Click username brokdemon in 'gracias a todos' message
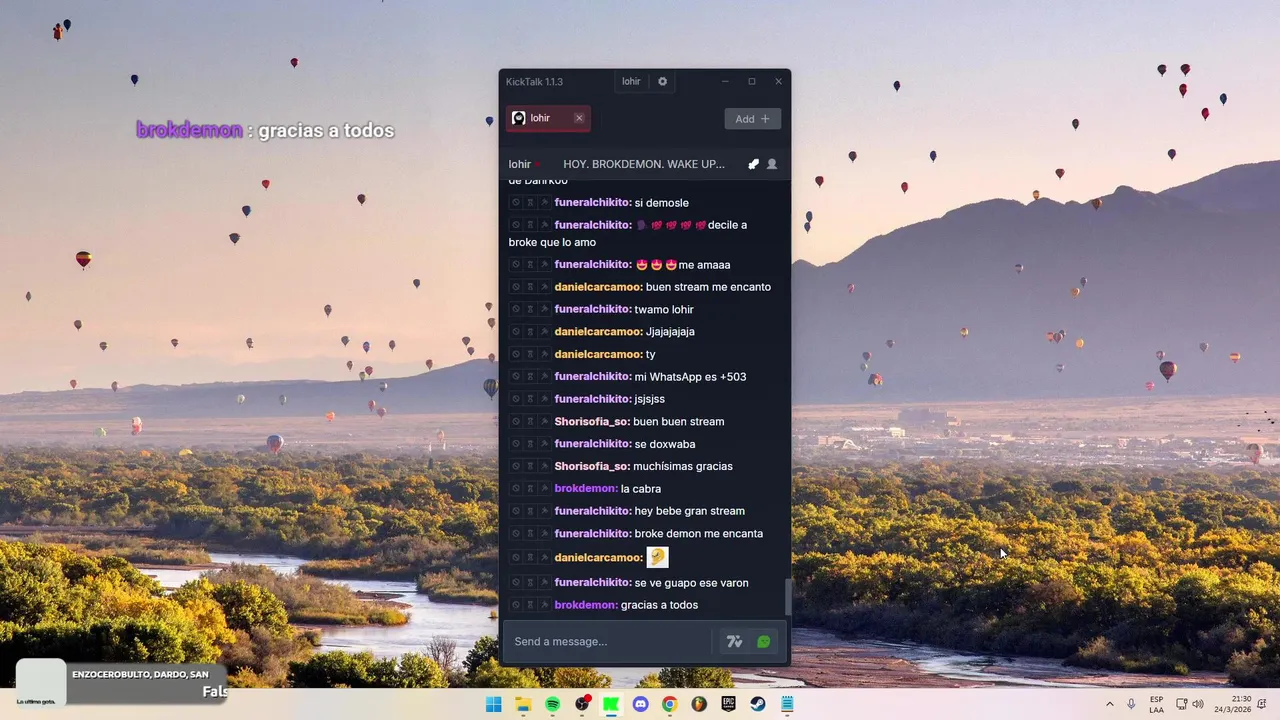The image size is (1280, 720). [586, 605]
